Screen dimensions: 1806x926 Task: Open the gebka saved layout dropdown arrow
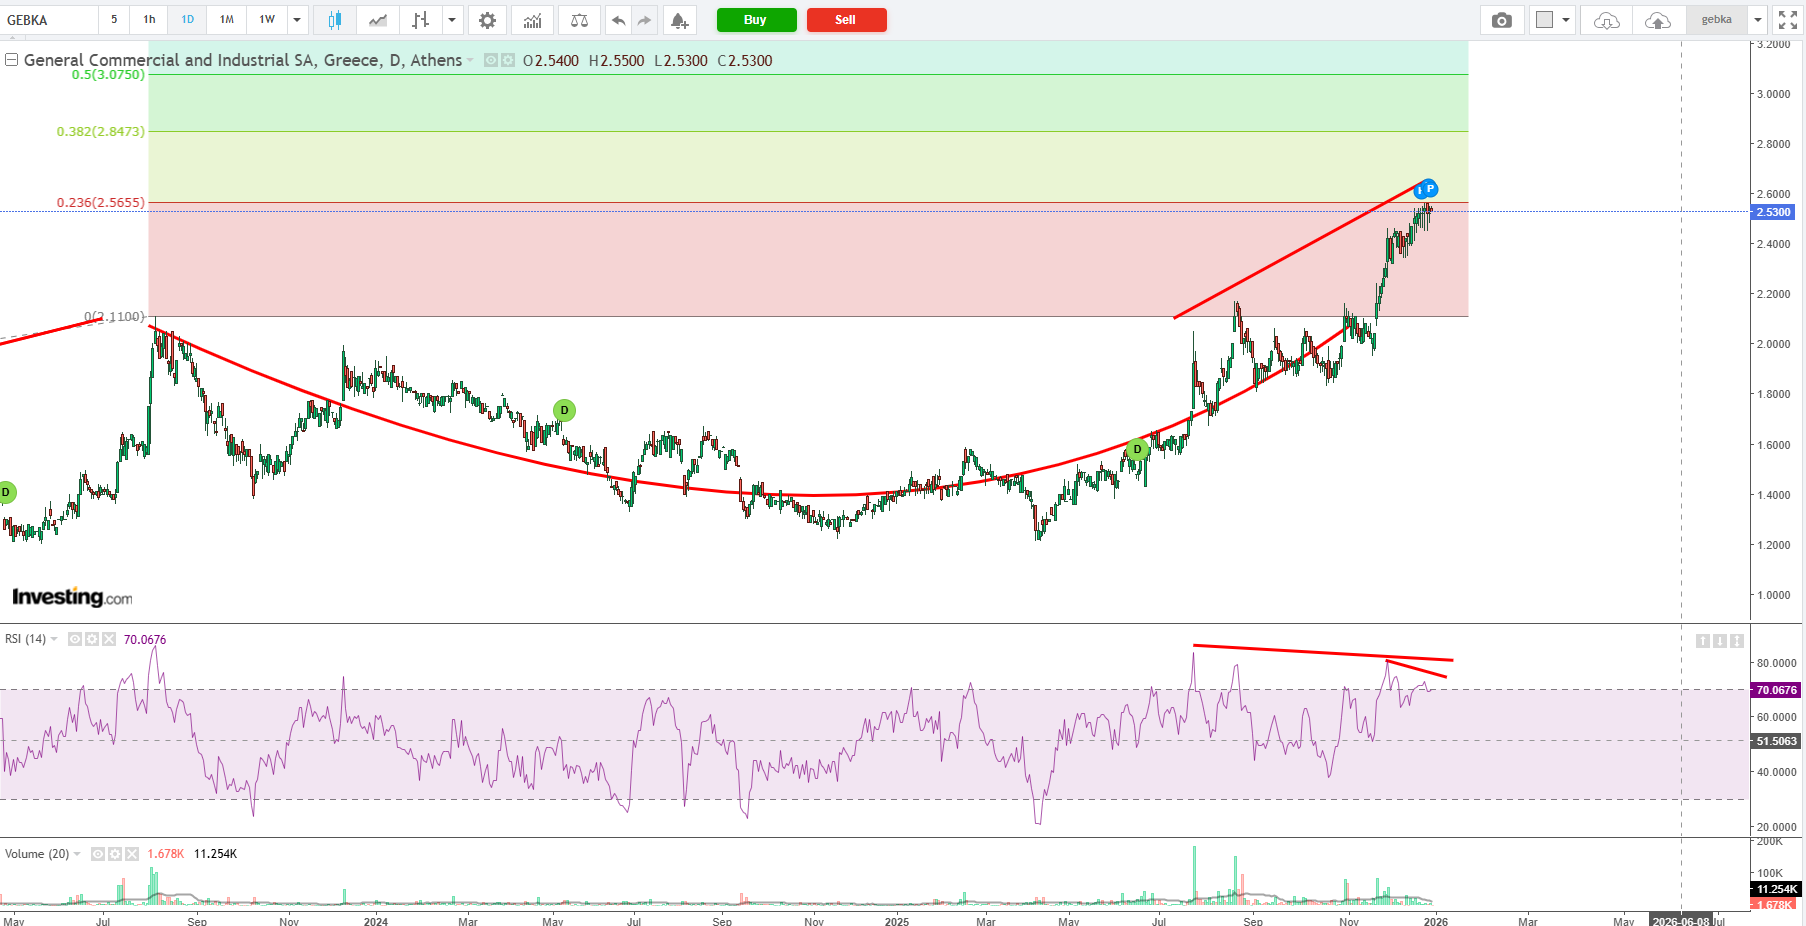[x=1757, y=20]
